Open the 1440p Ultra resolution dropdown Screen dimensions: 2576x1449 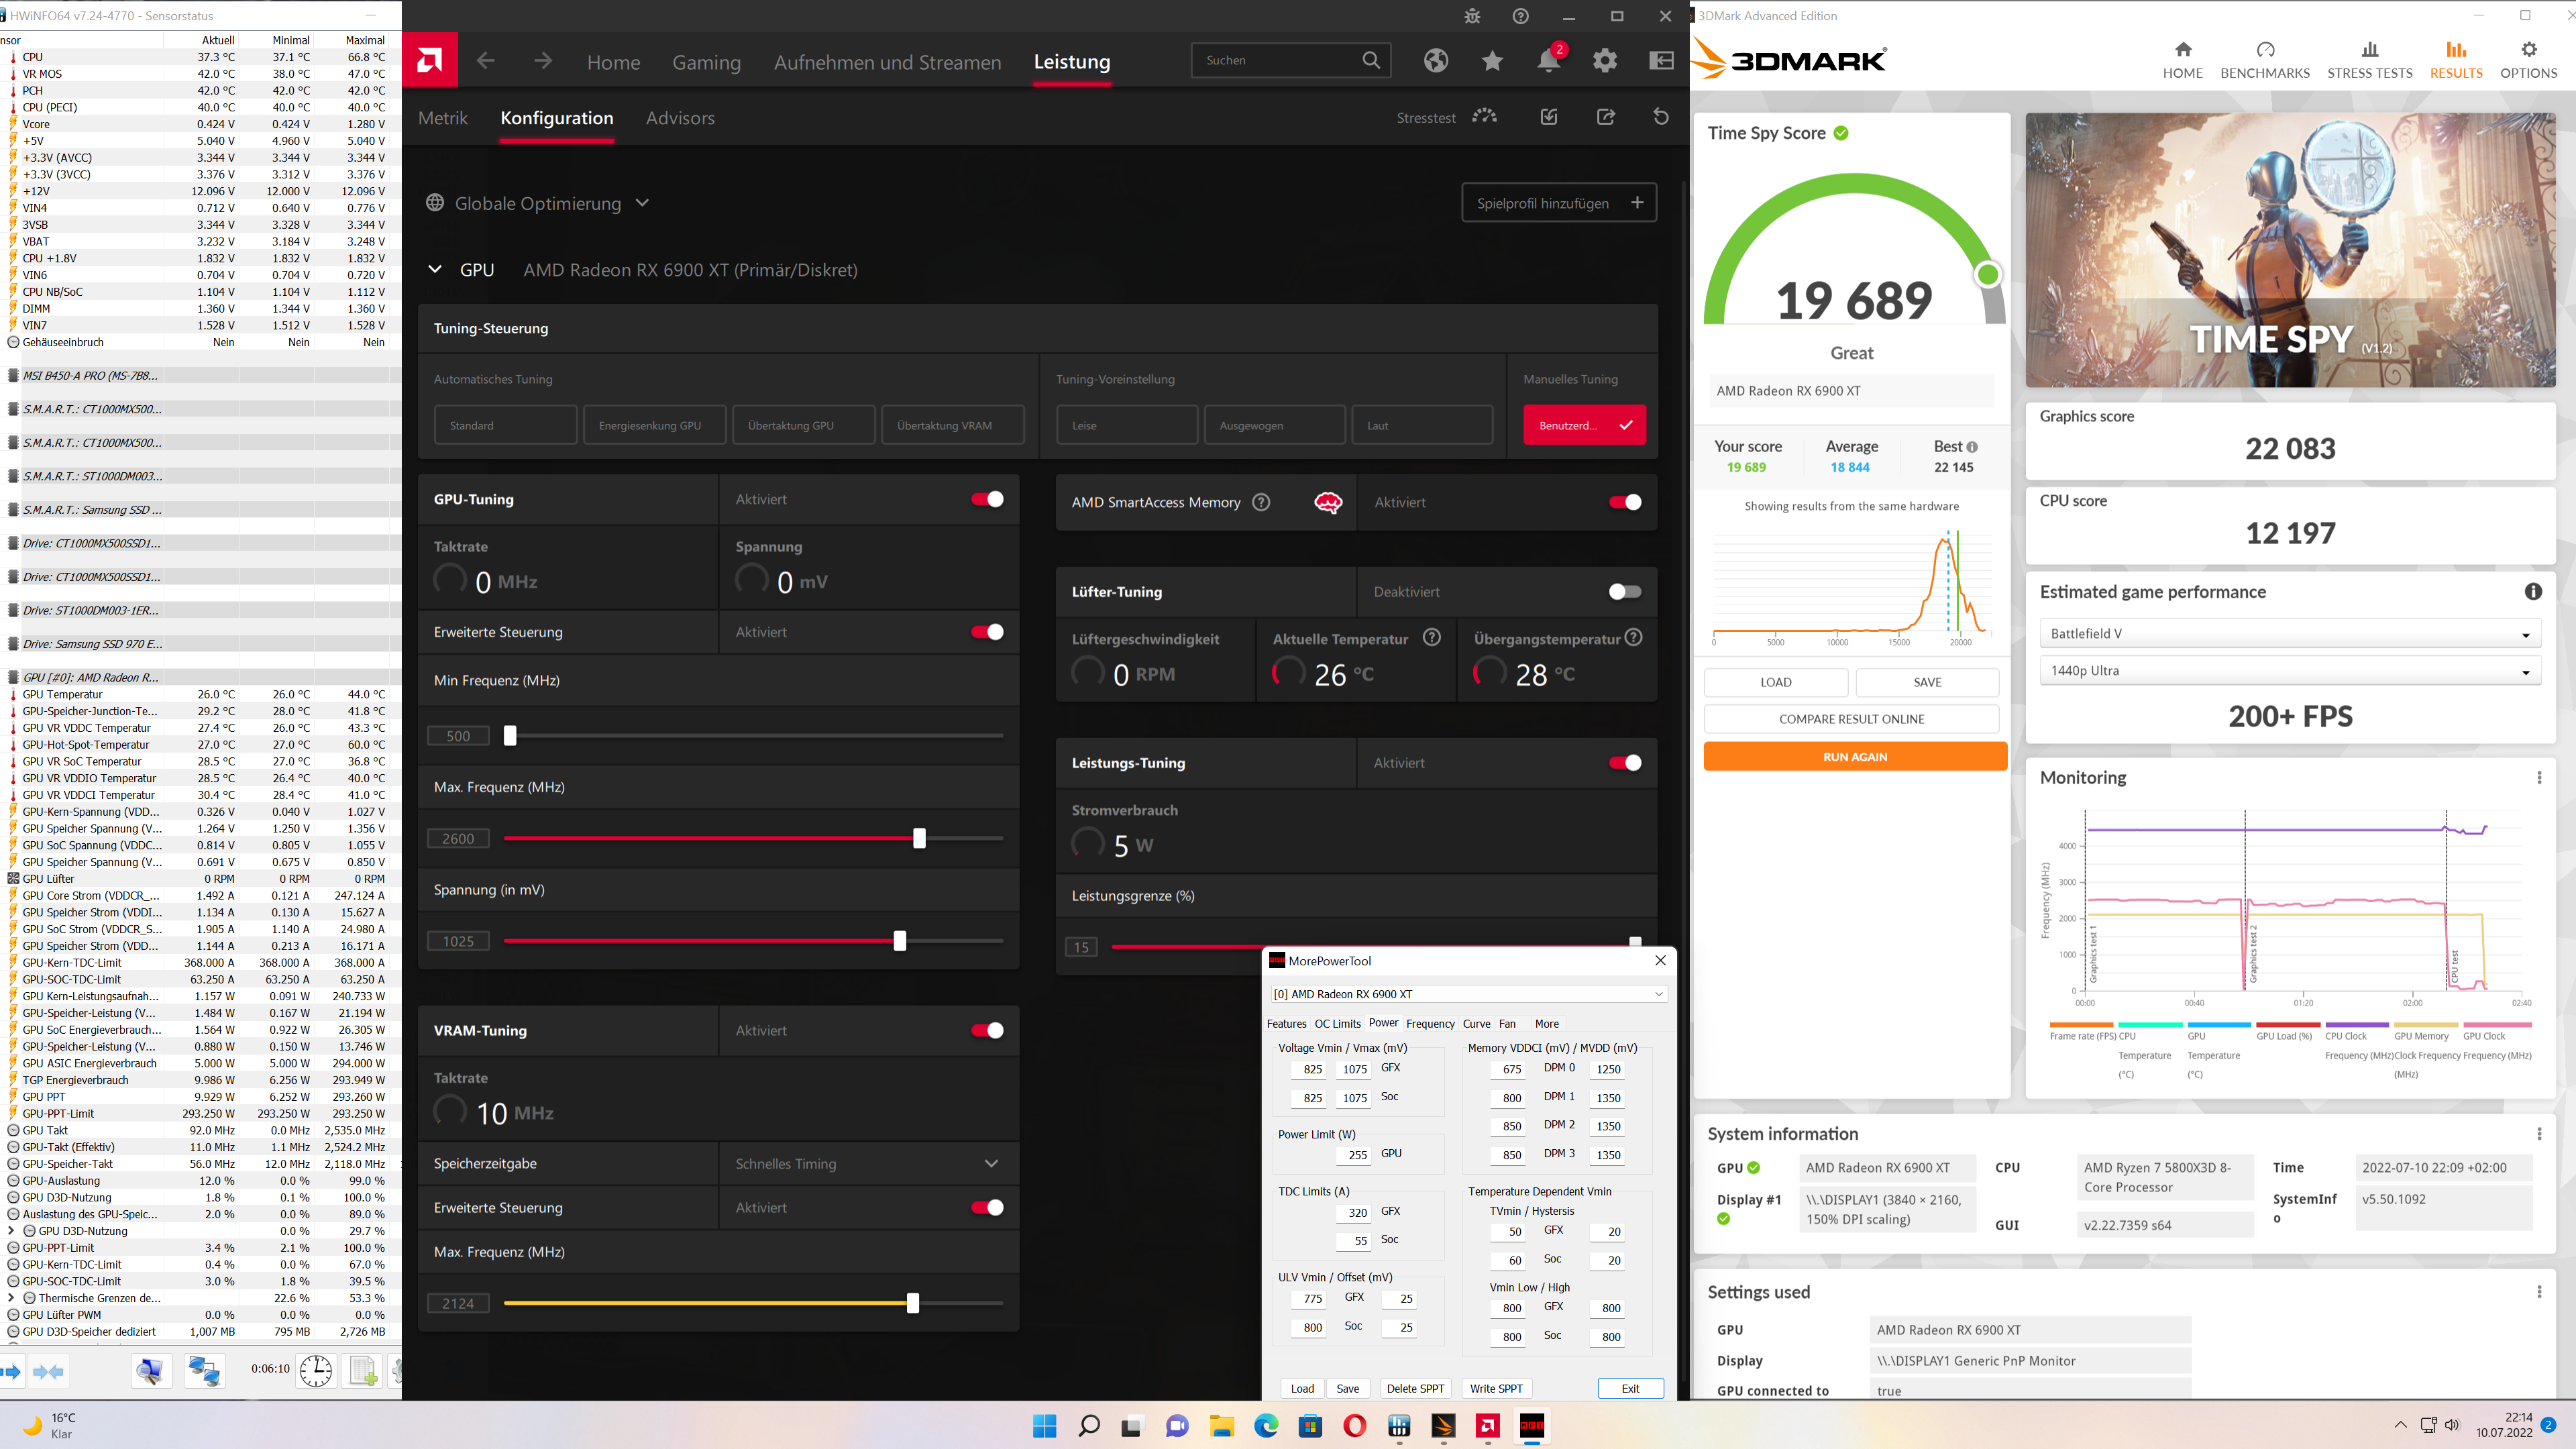pyautogui.click(x=2289, y=671)
